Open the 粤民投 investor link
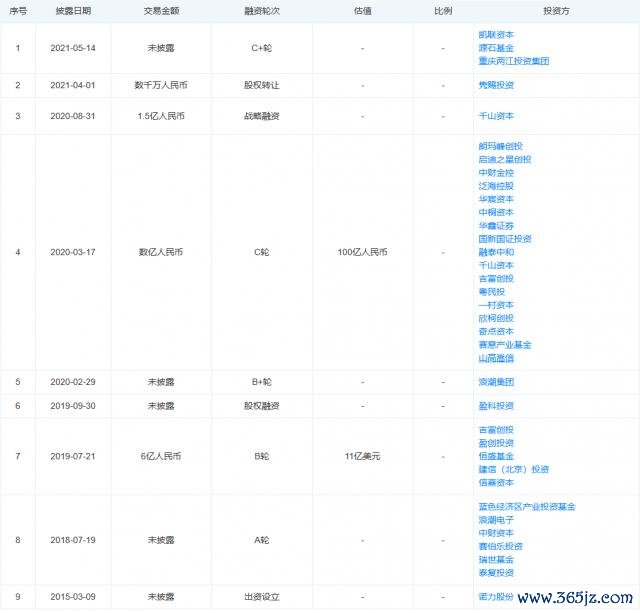This screenshot has height=613, width=640. (491, 291)
